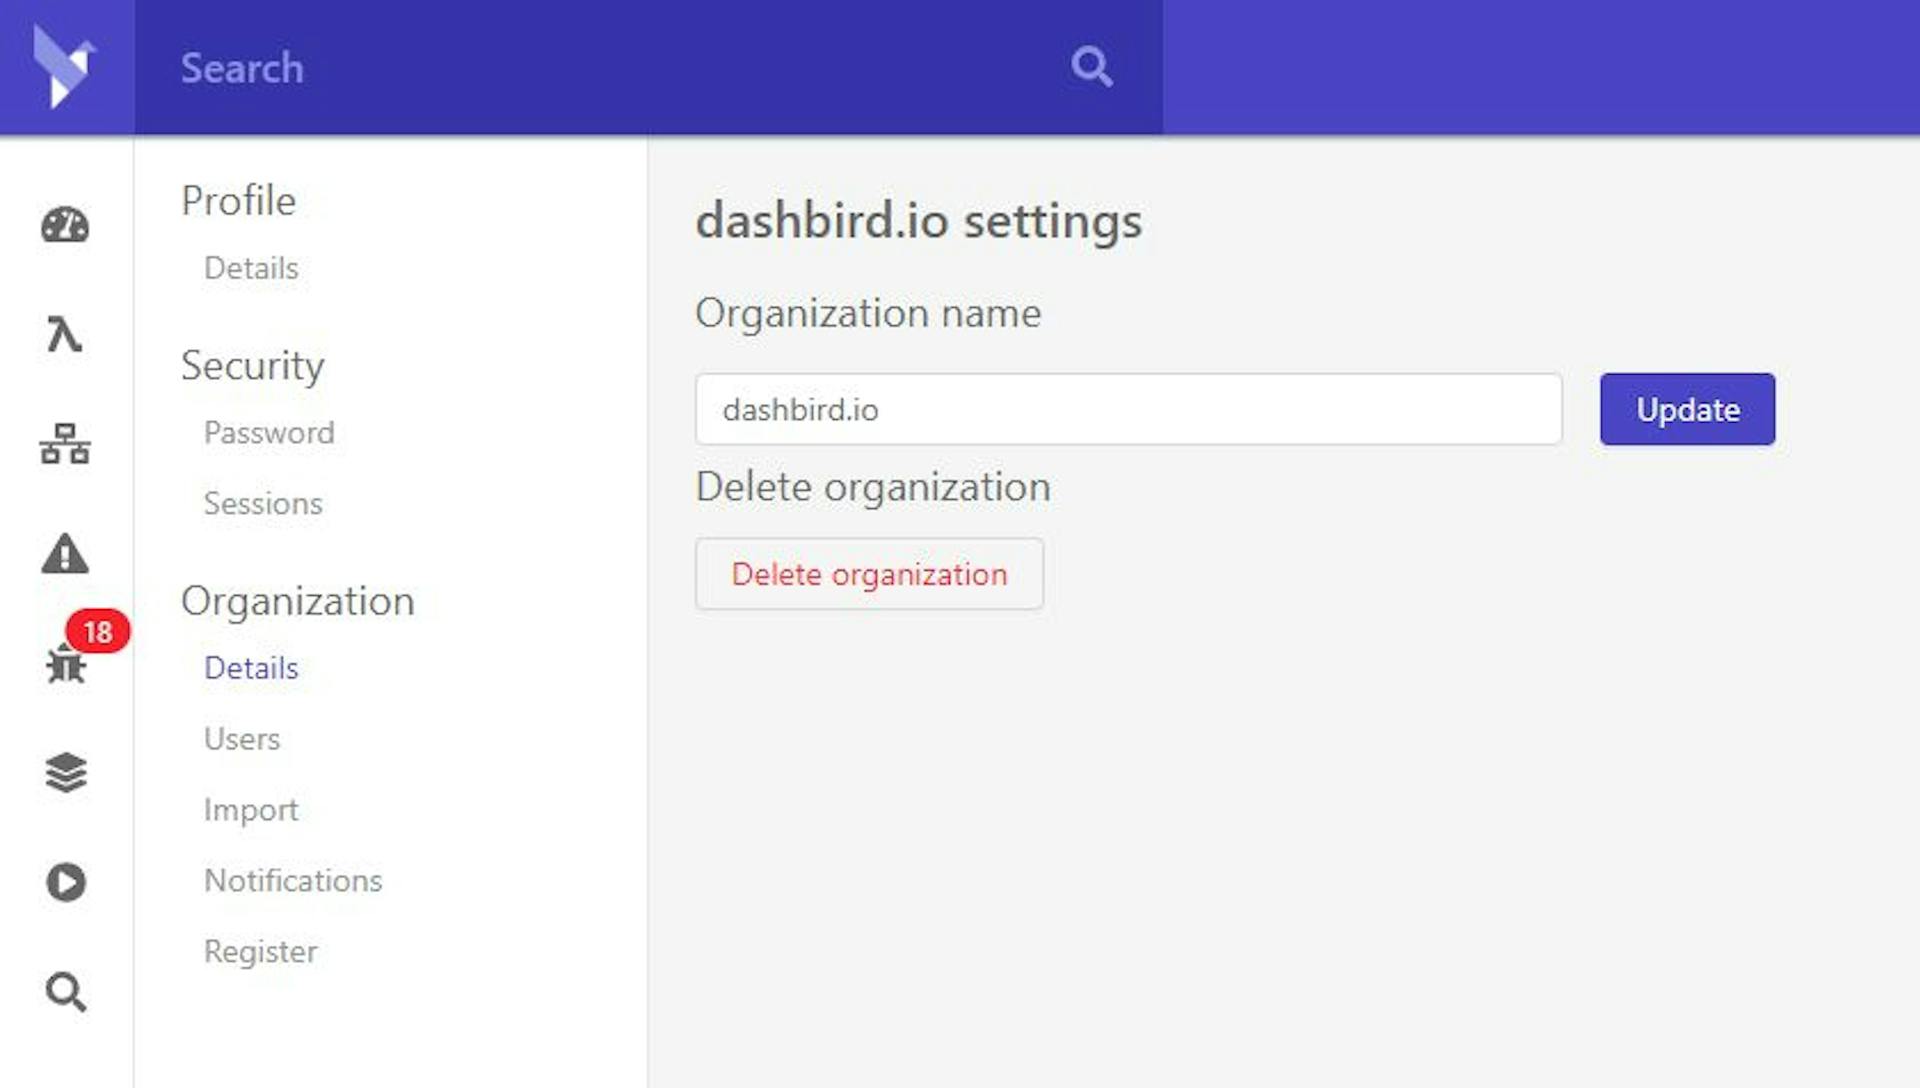The height and width of the screenshot is (1088, 1920).
Task: Open the play circle sidebar icon
Action: pos(66,882)
